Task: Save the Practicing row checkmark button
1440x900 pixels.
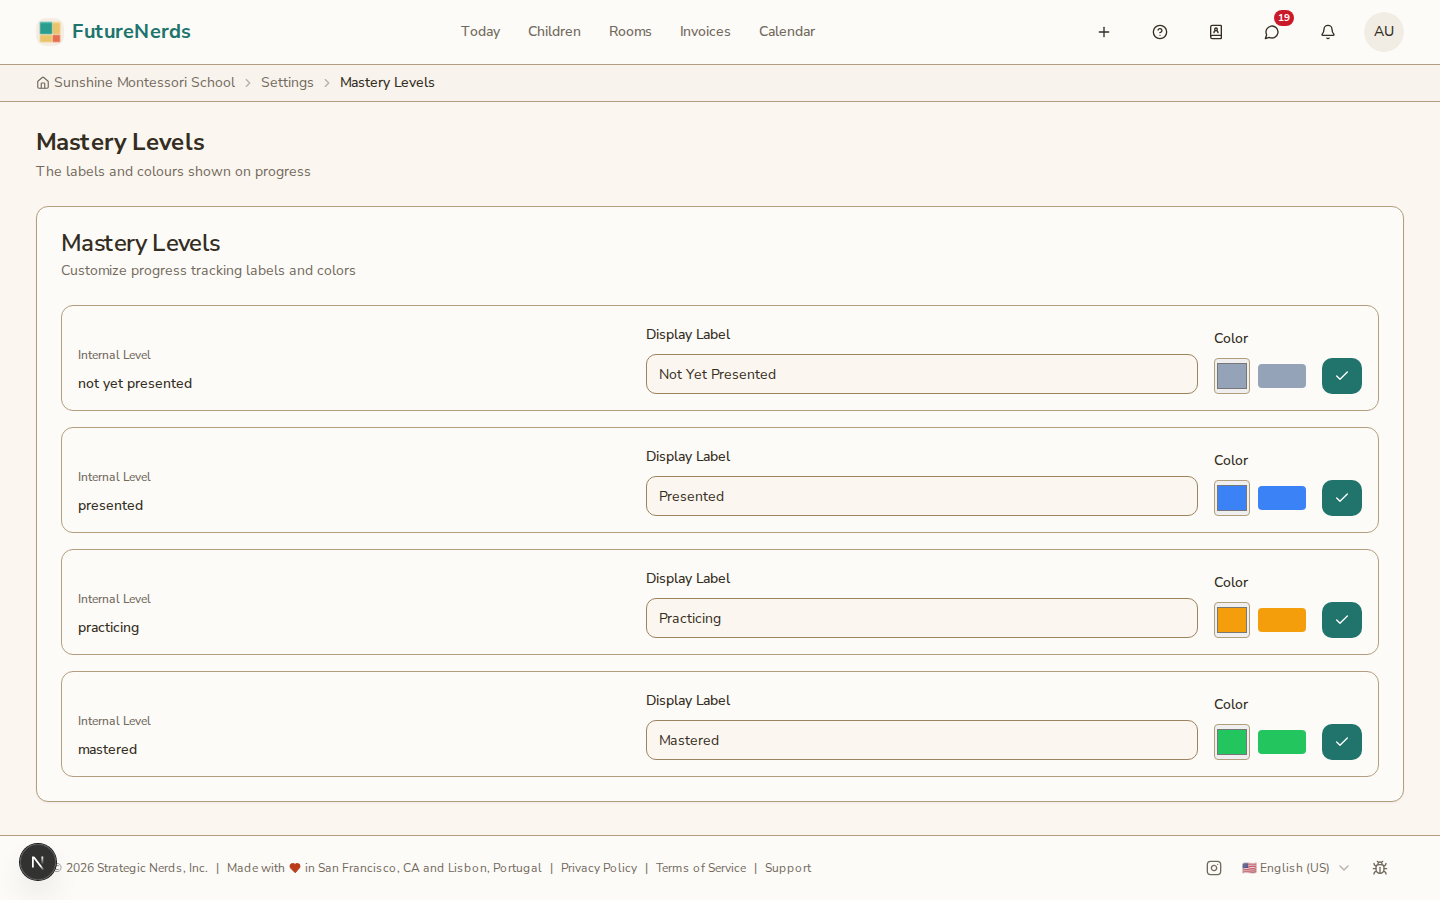Action: point(1342,620)
